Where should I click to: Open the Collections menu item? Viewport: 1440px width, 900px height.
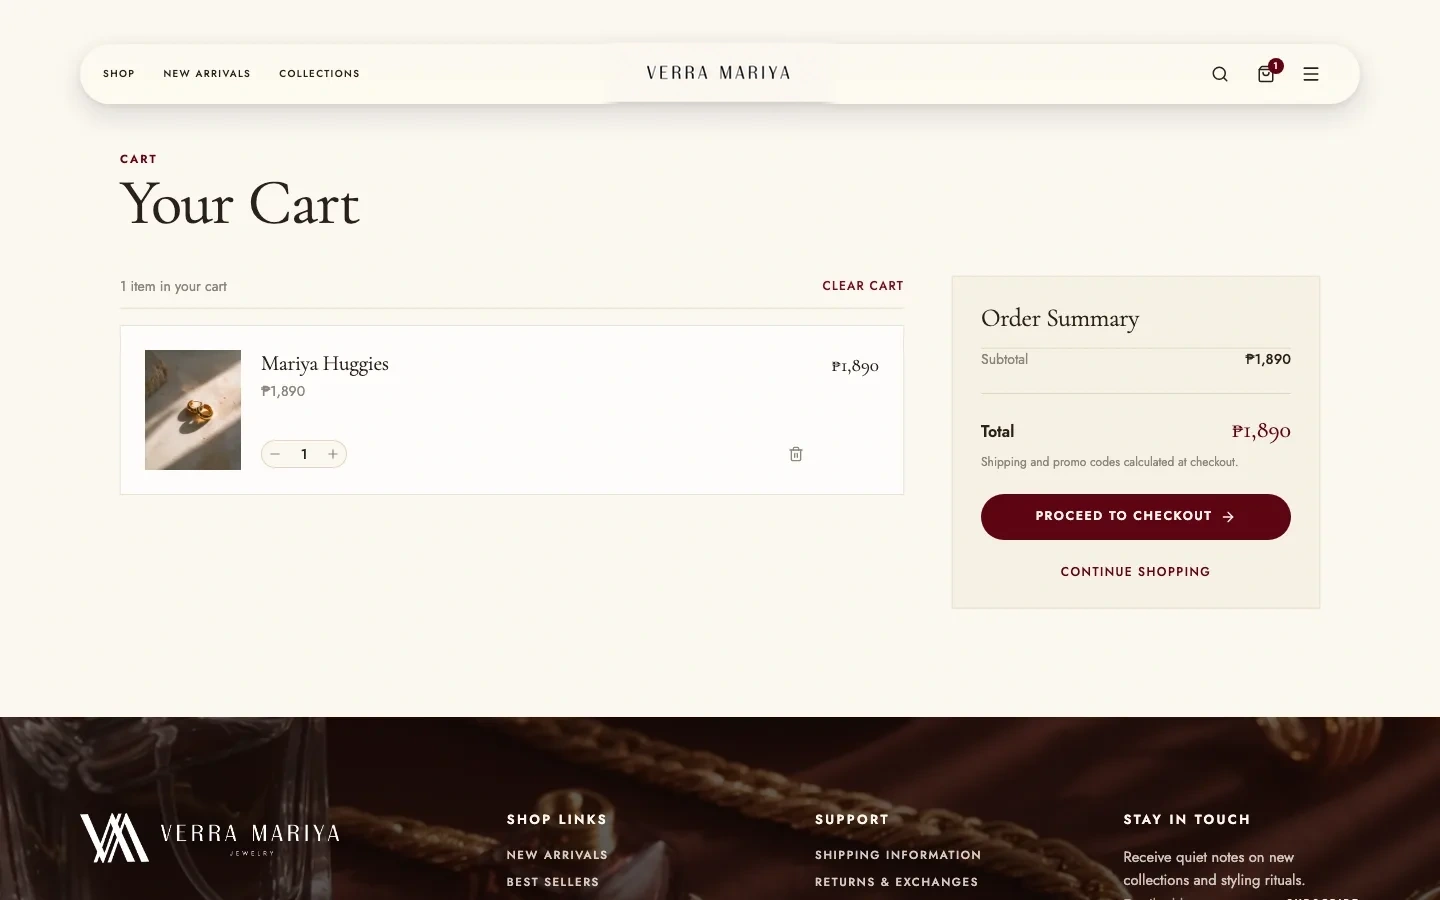click(x=319, y=74)
